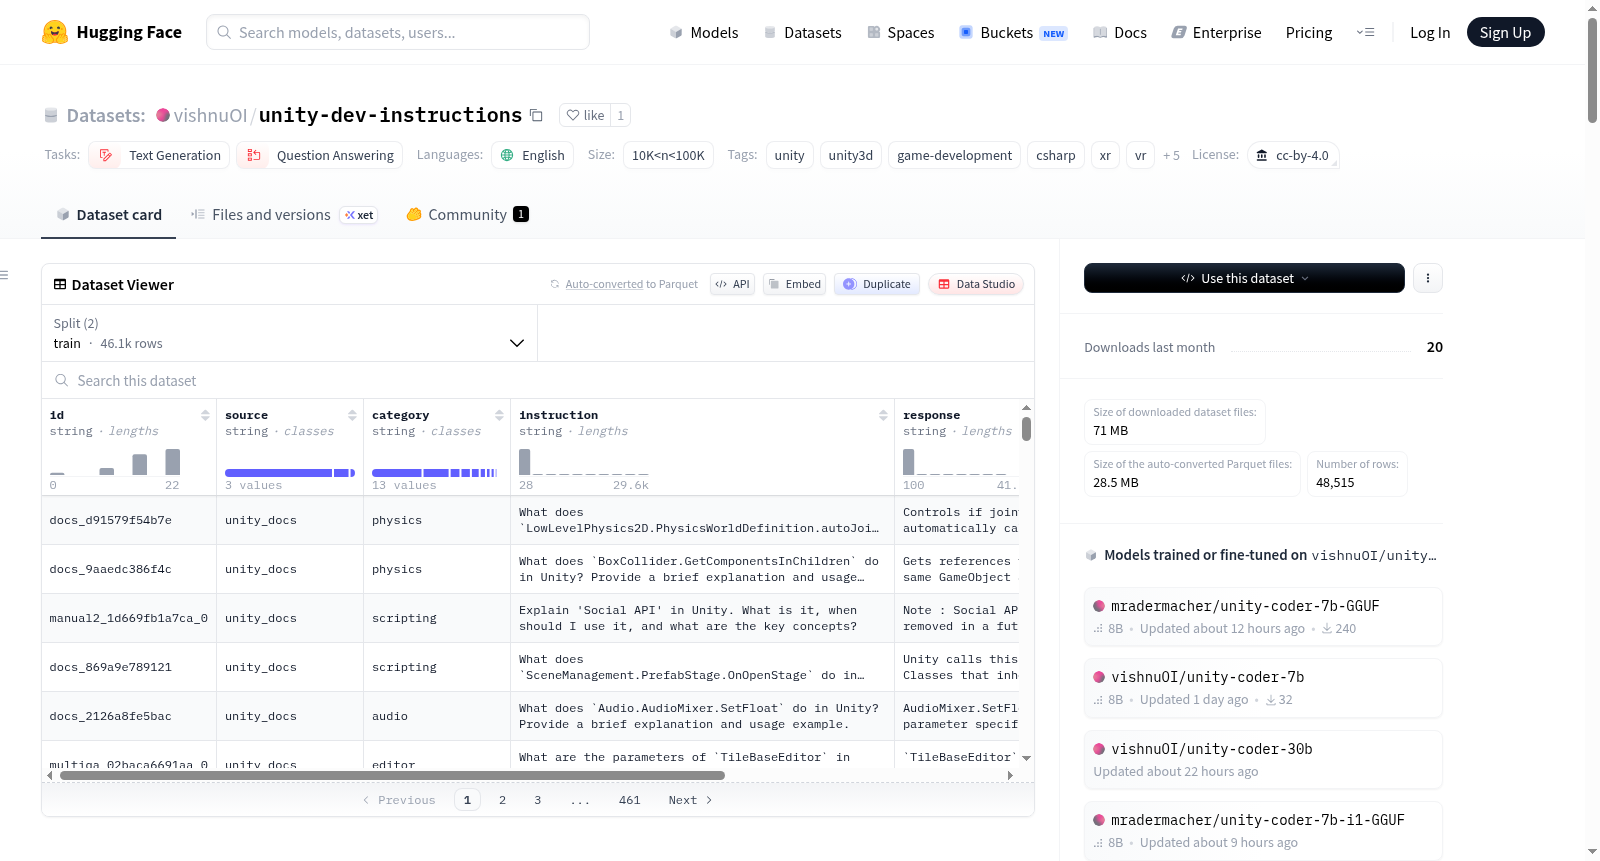Click the Search this dataset field
This screenshot has width=1600, height=861.
pos(538,380)
